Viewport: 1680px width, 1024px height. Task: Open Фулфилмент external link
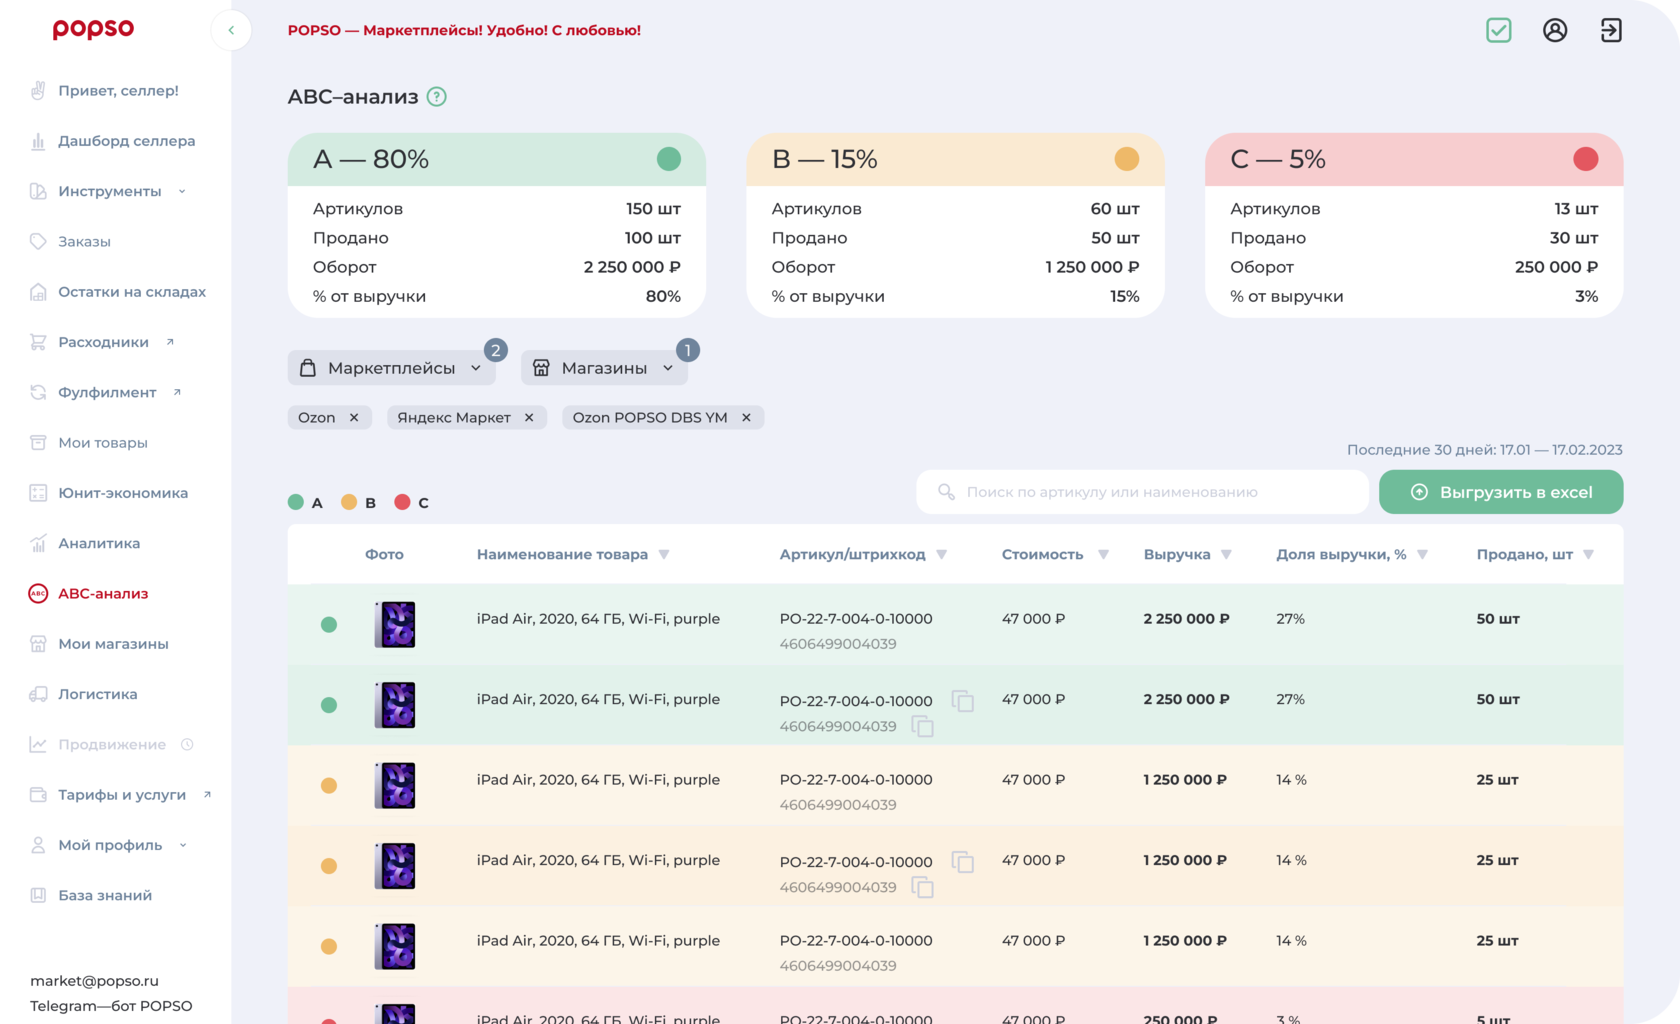click(107, 392)
